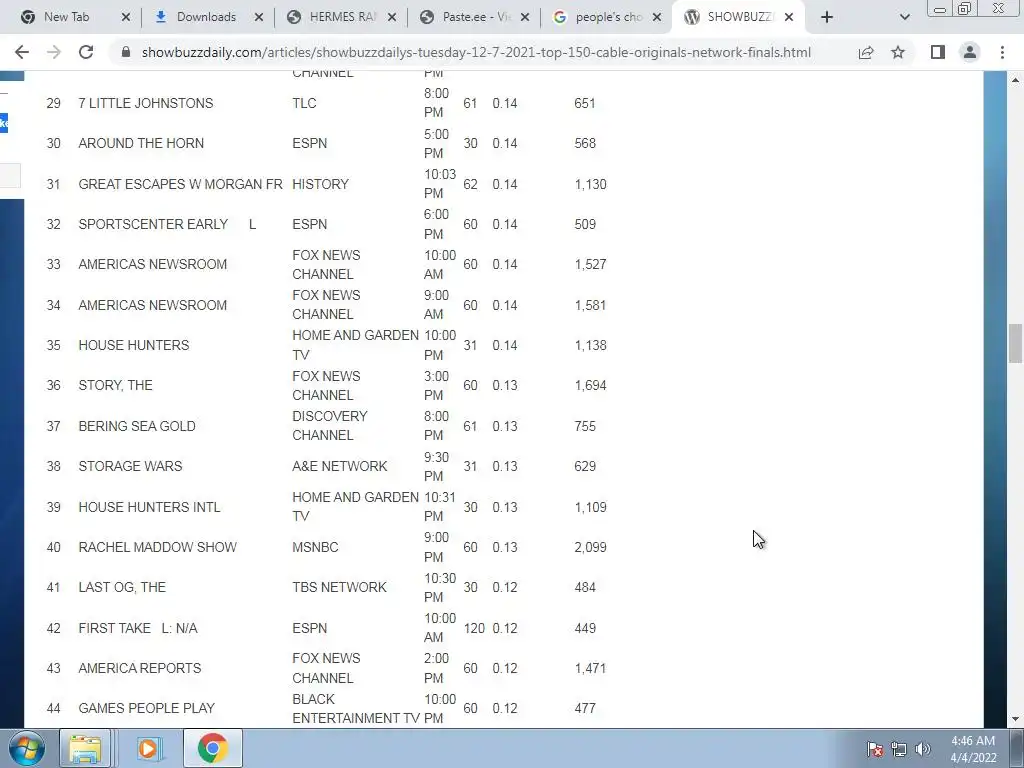Open the network tray icon
Viewport: 1024px width, 768px height.
click(899, 749)
